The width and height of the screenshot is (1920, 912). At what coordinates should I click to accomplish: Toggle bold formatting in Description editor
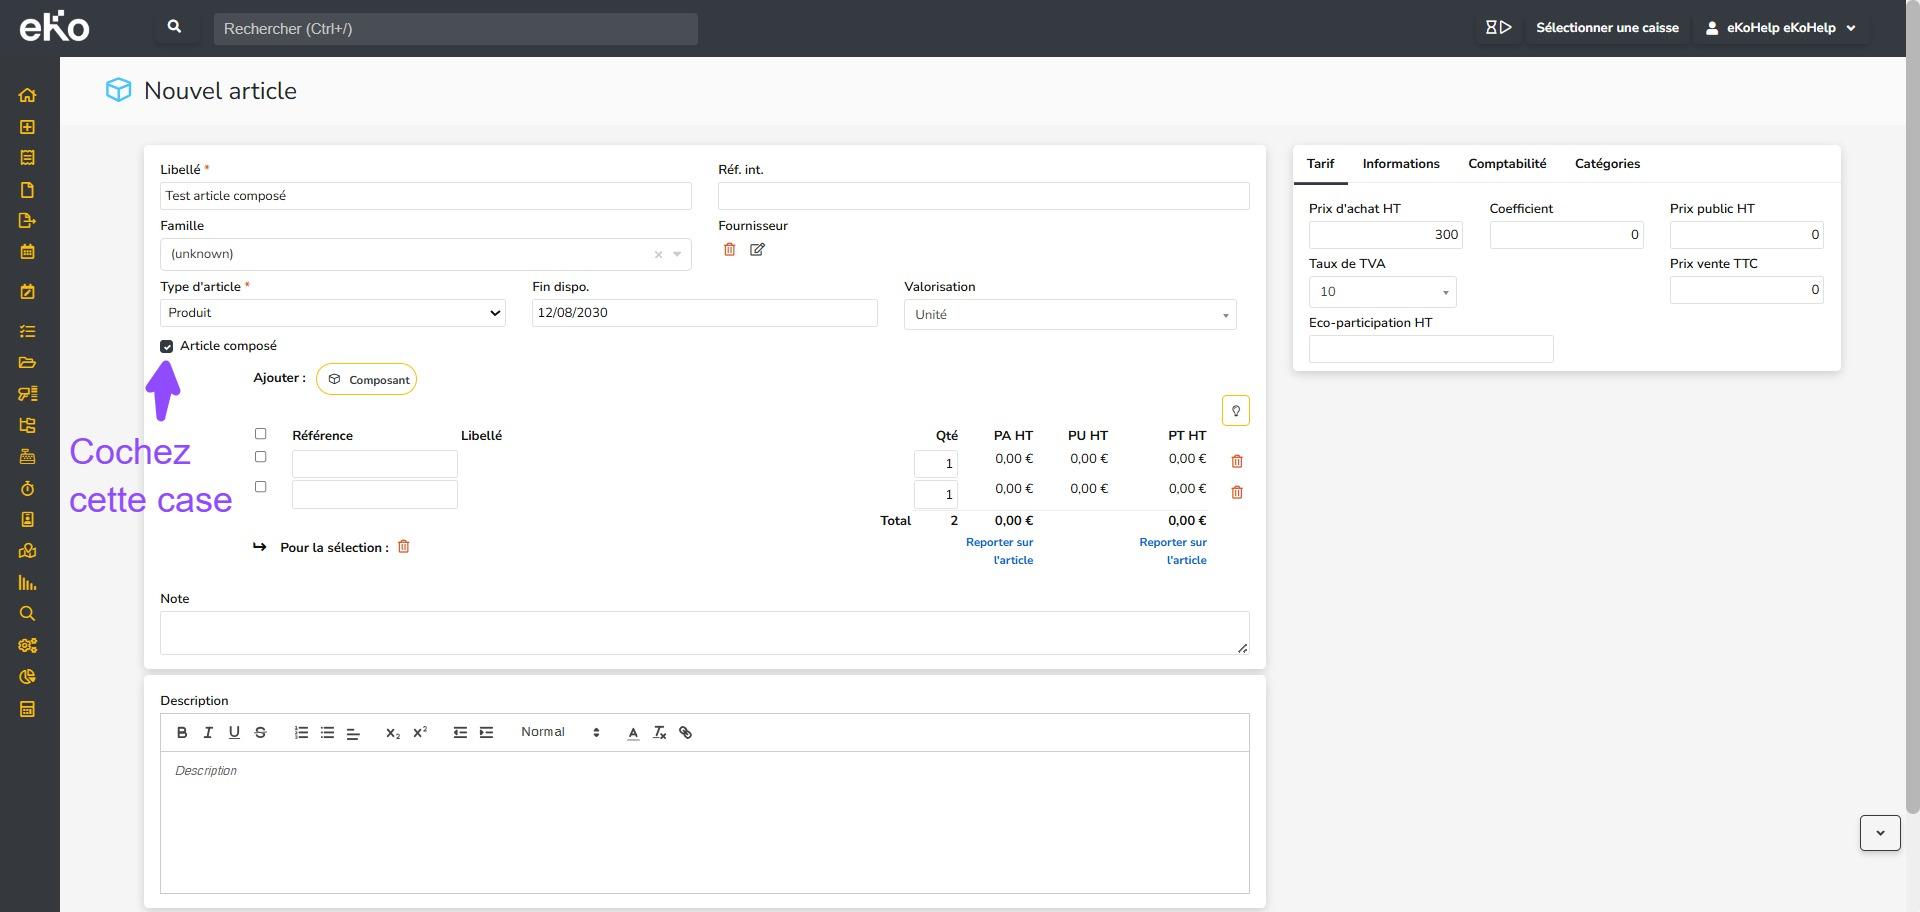click(182, 733)
